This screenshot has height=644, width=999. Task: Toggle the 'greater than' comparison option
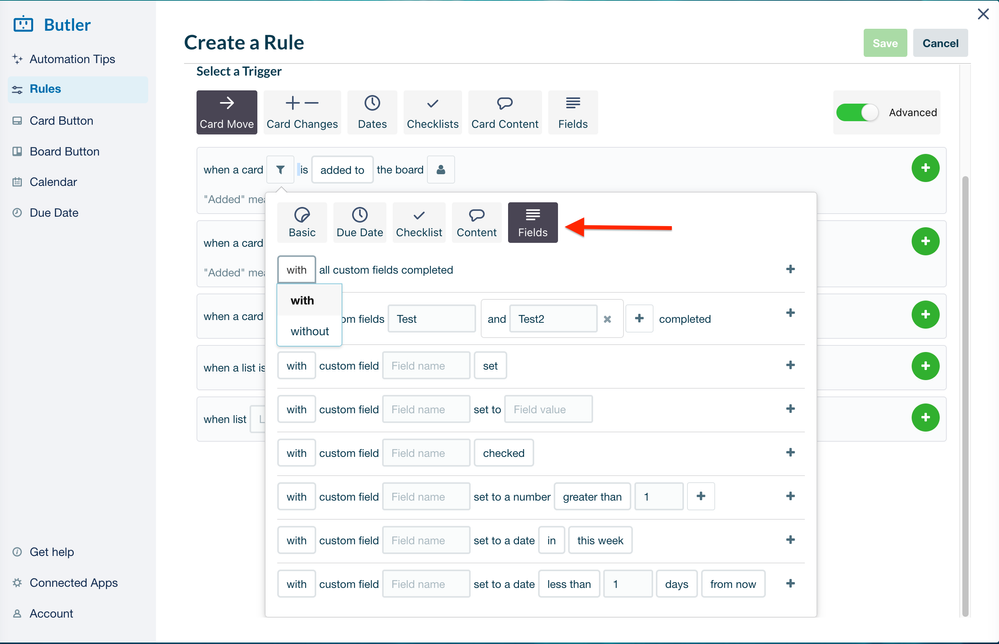(x=593, y=497)
